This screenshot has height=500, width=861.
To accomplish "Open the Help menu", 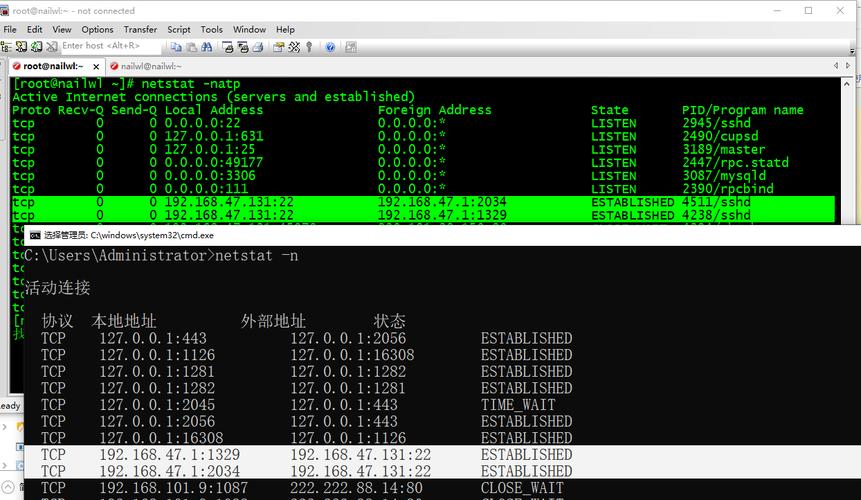I will (x=285, y=30).
